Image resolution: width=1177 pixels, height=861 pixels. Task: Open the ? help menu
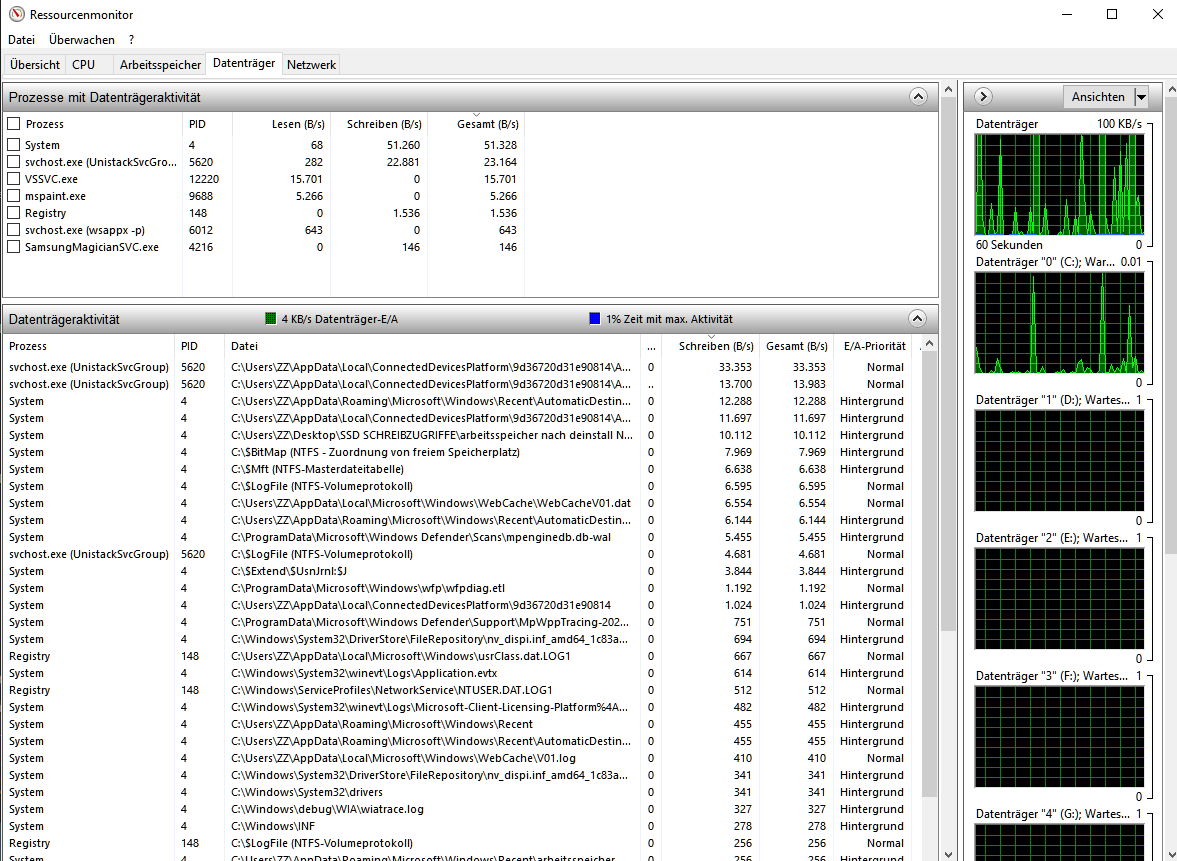tap(131, 40)
